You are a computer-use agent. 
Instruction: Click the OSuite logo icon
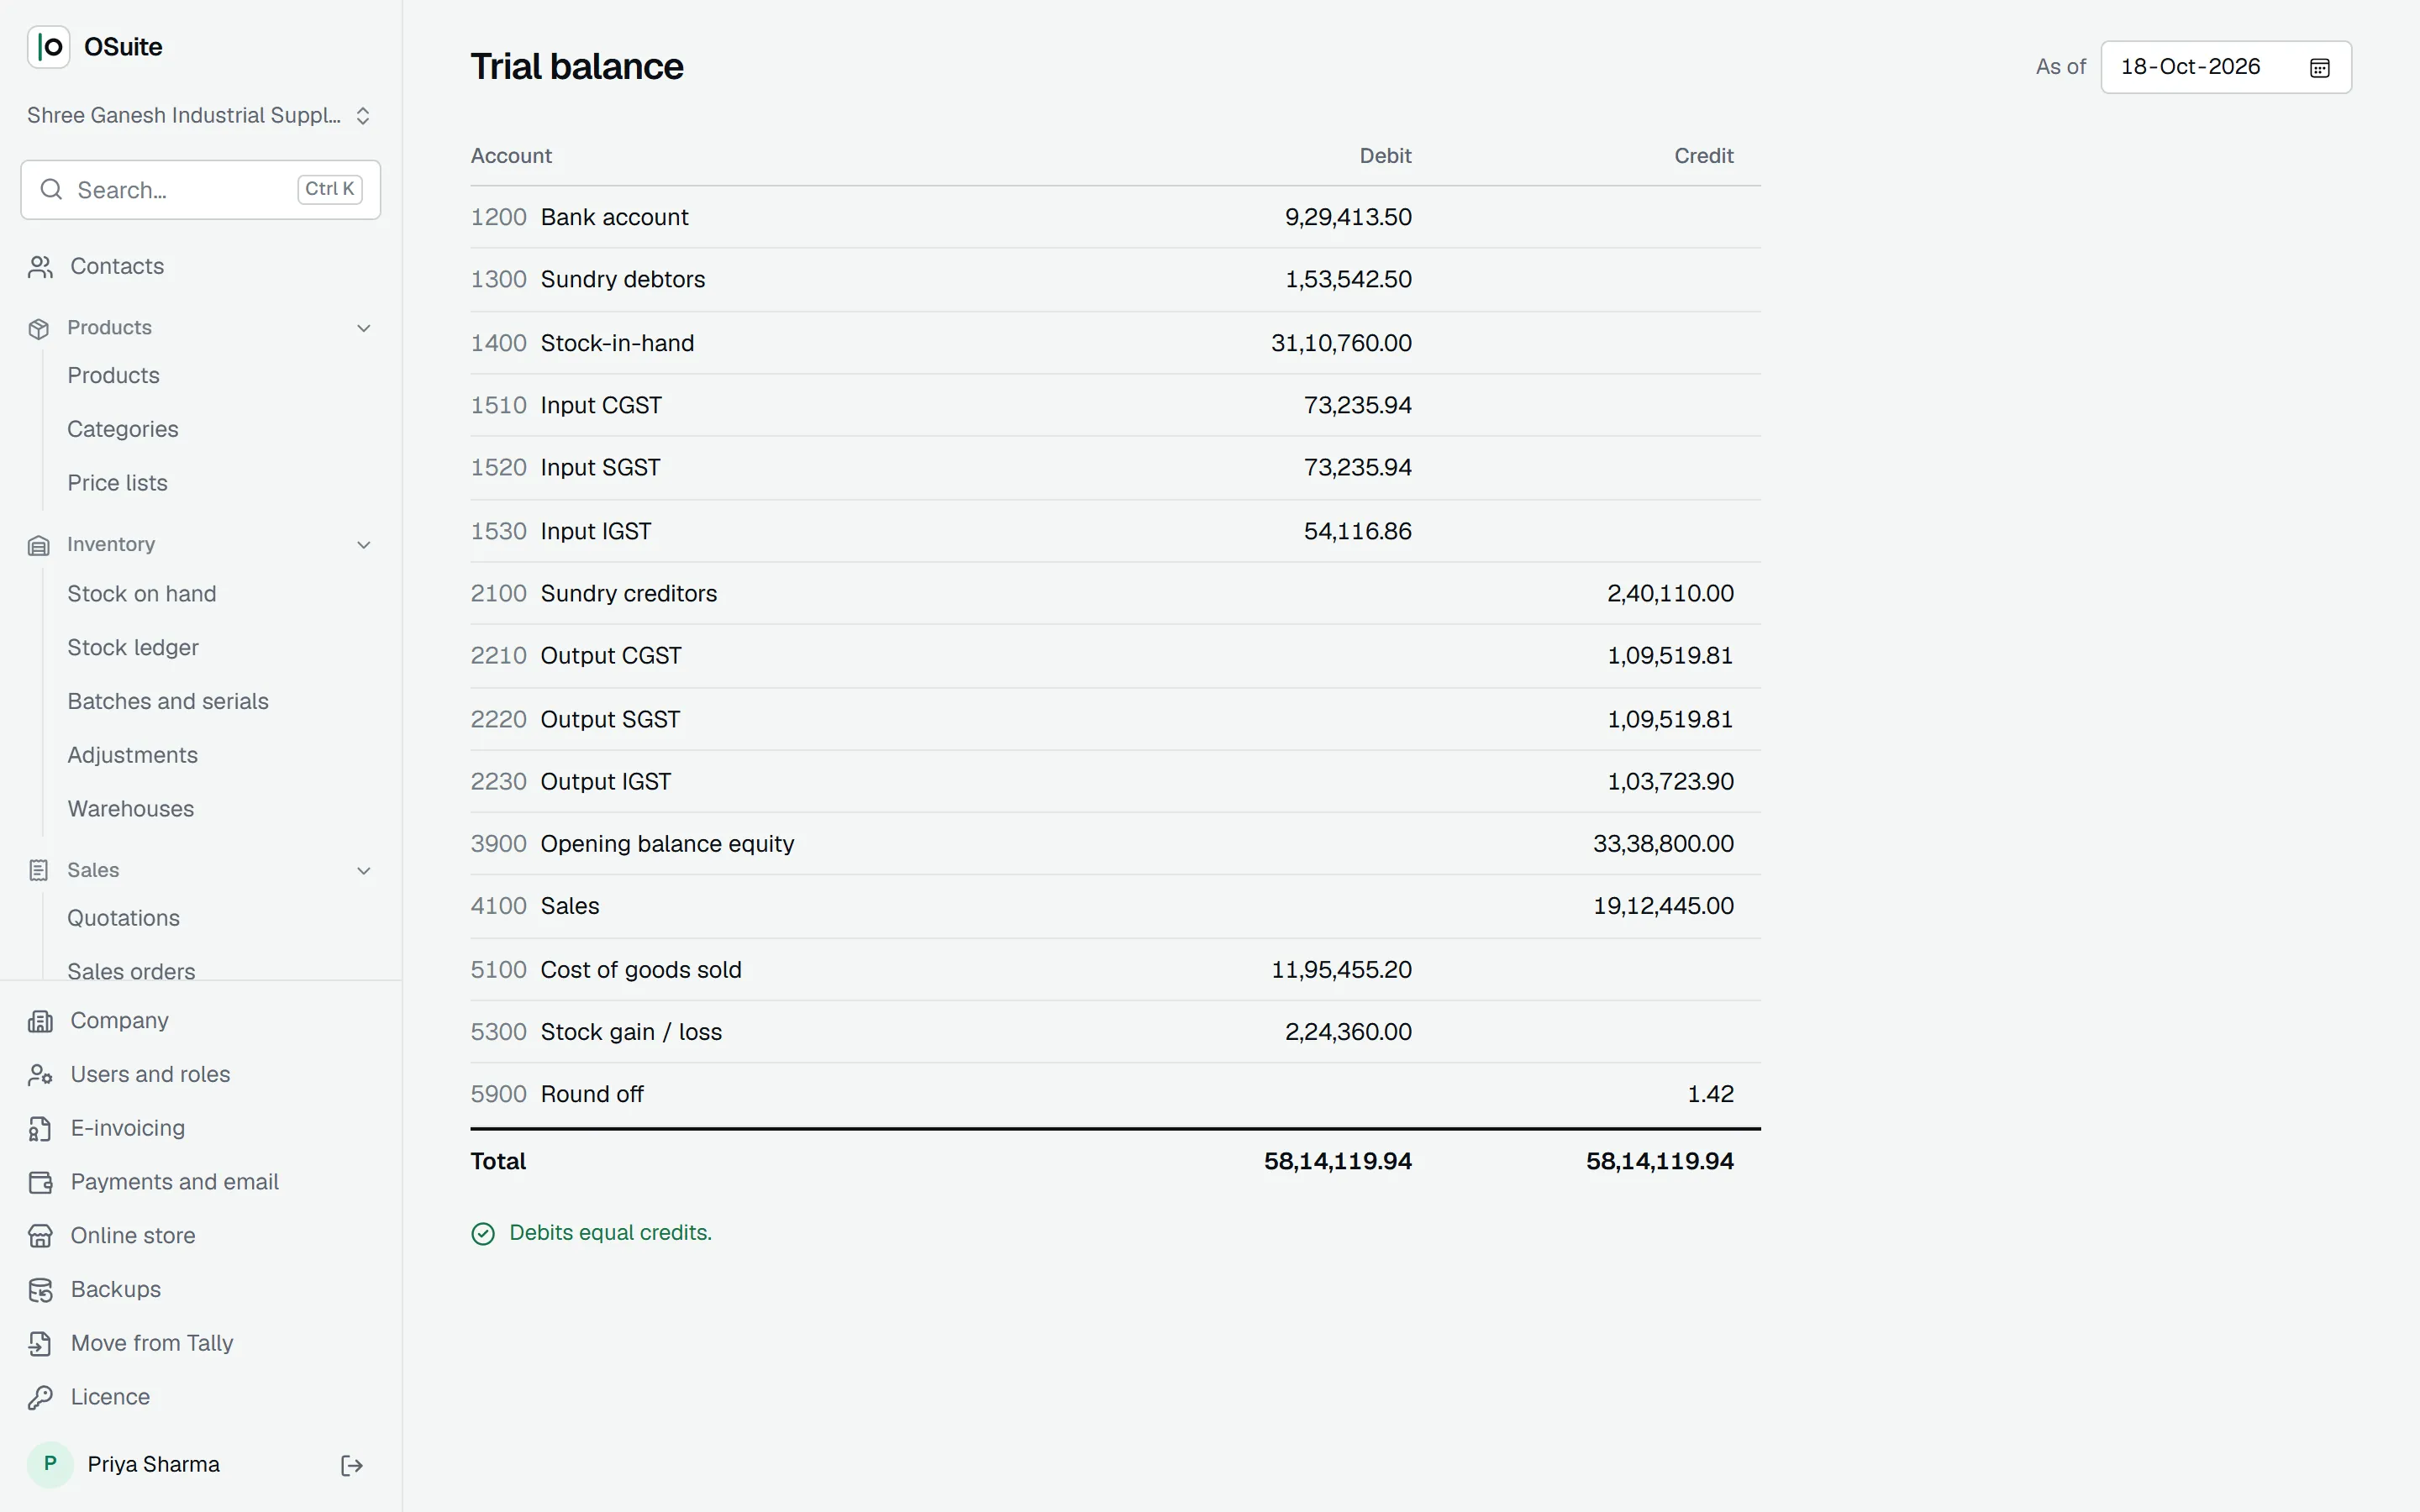tap(48, 47)
